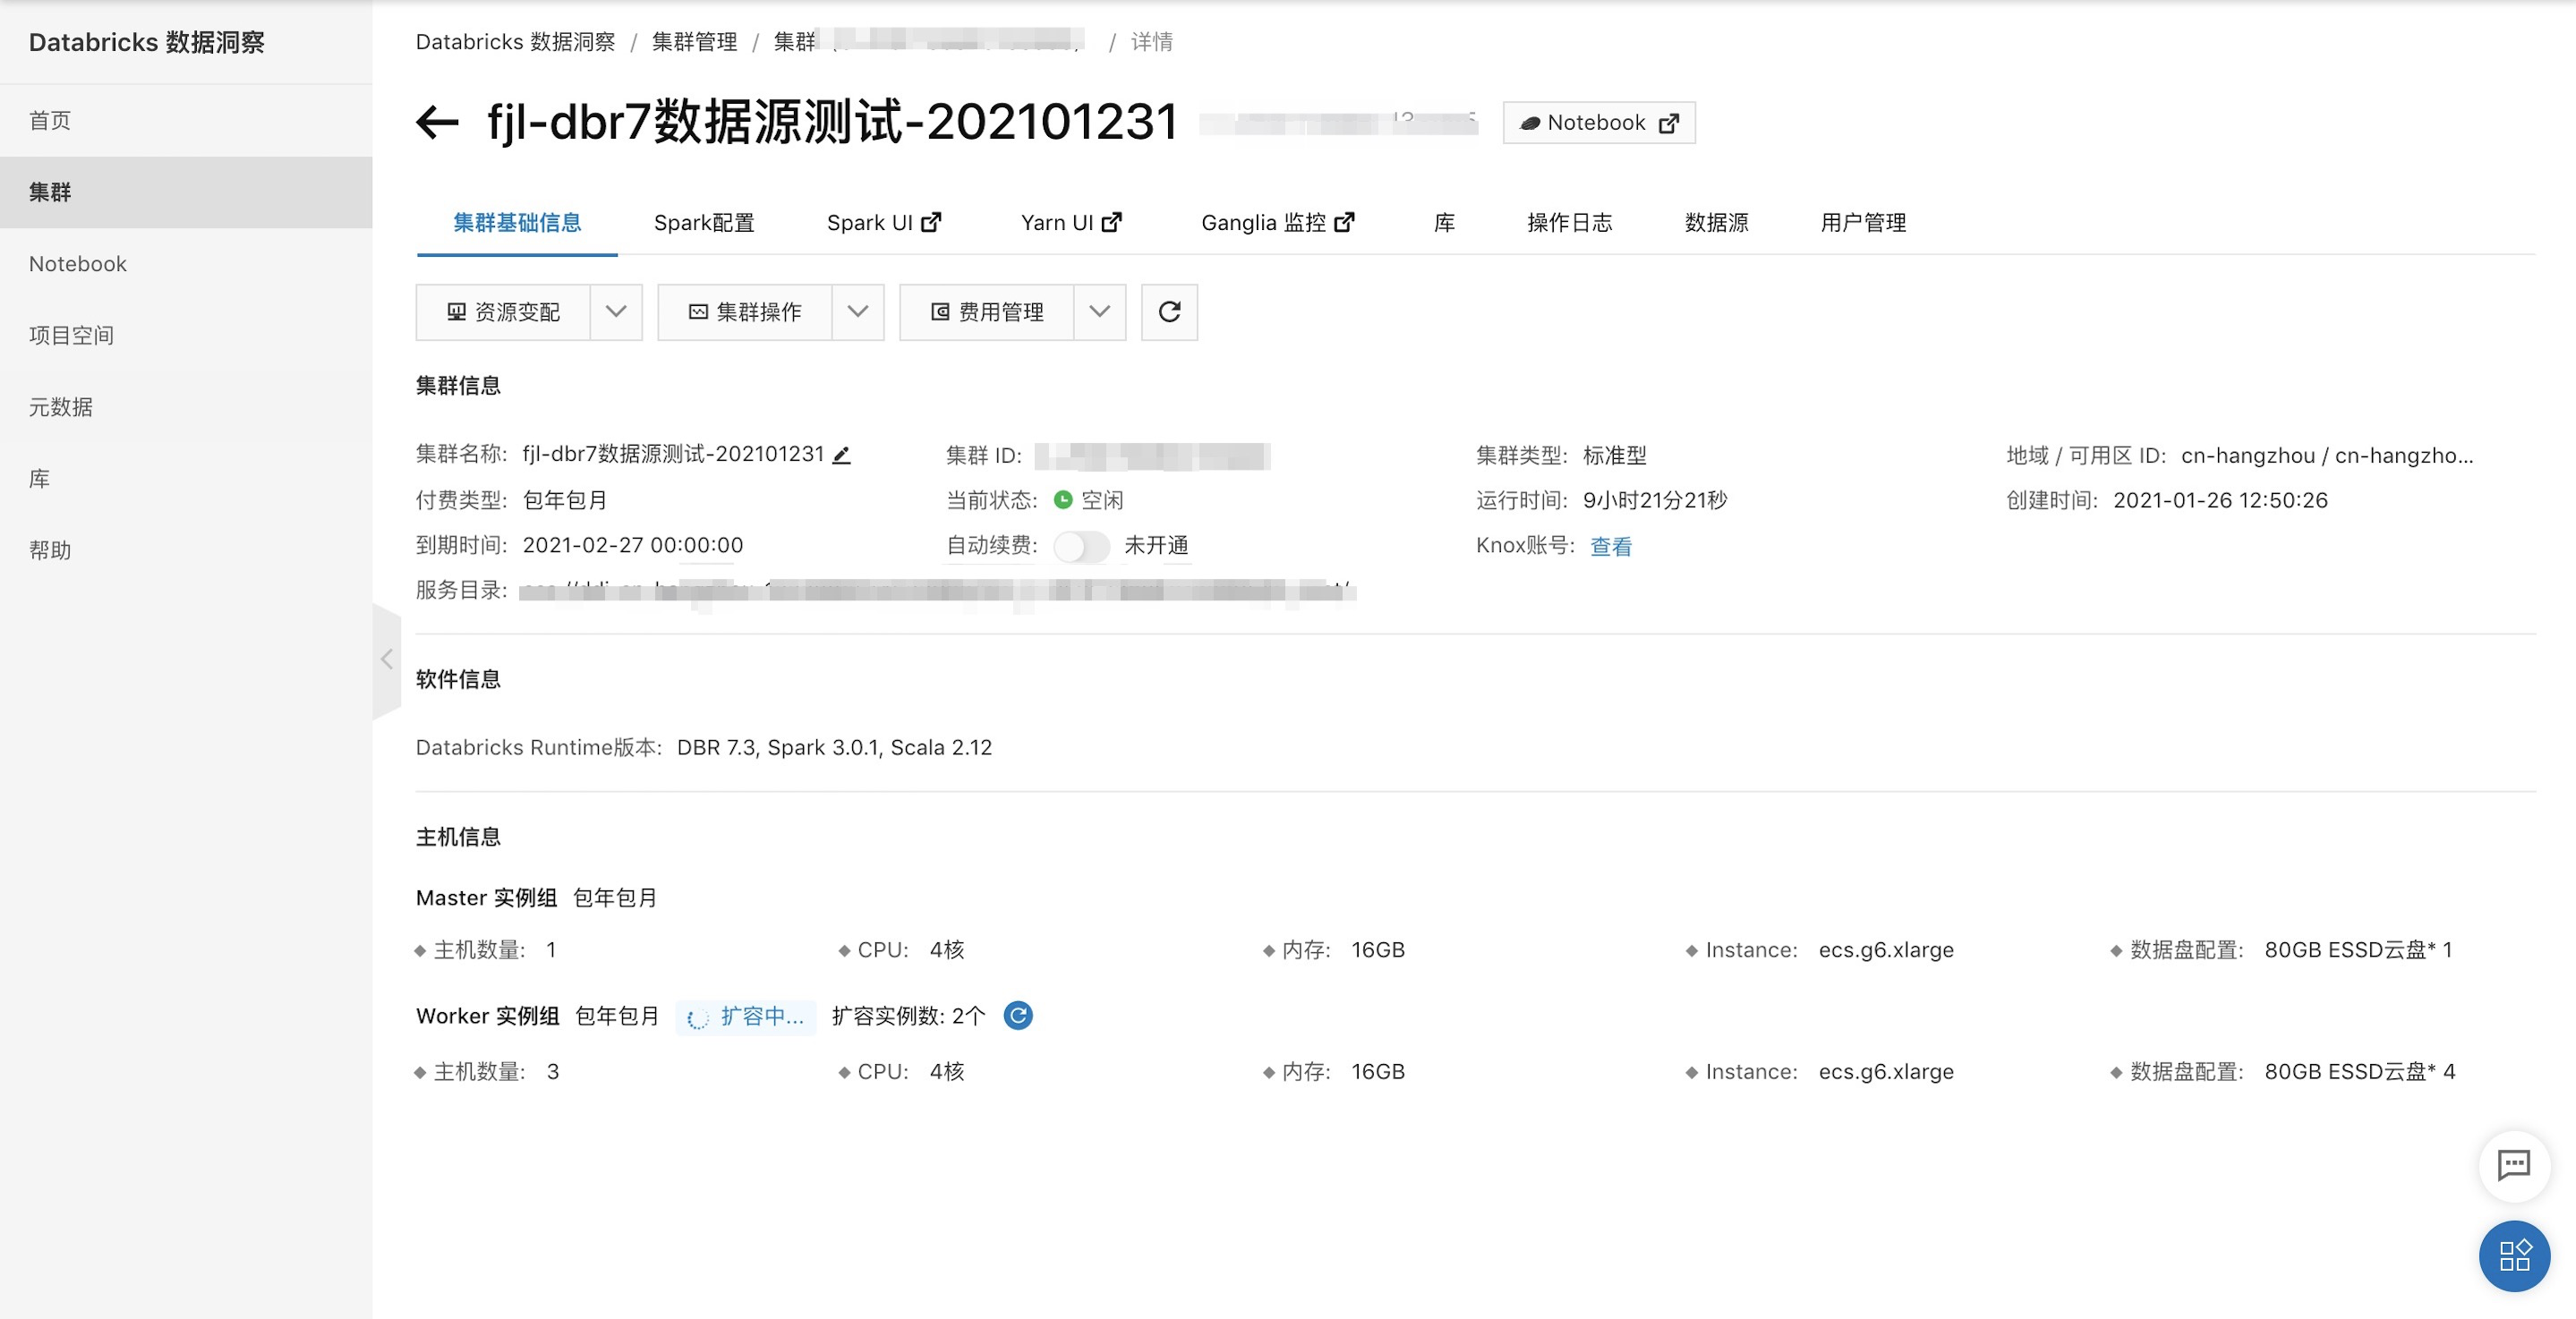The image size is (2576, 1319).
Task: Click the 集群类型 value 标准型
Action: [x=1614, y=455]
